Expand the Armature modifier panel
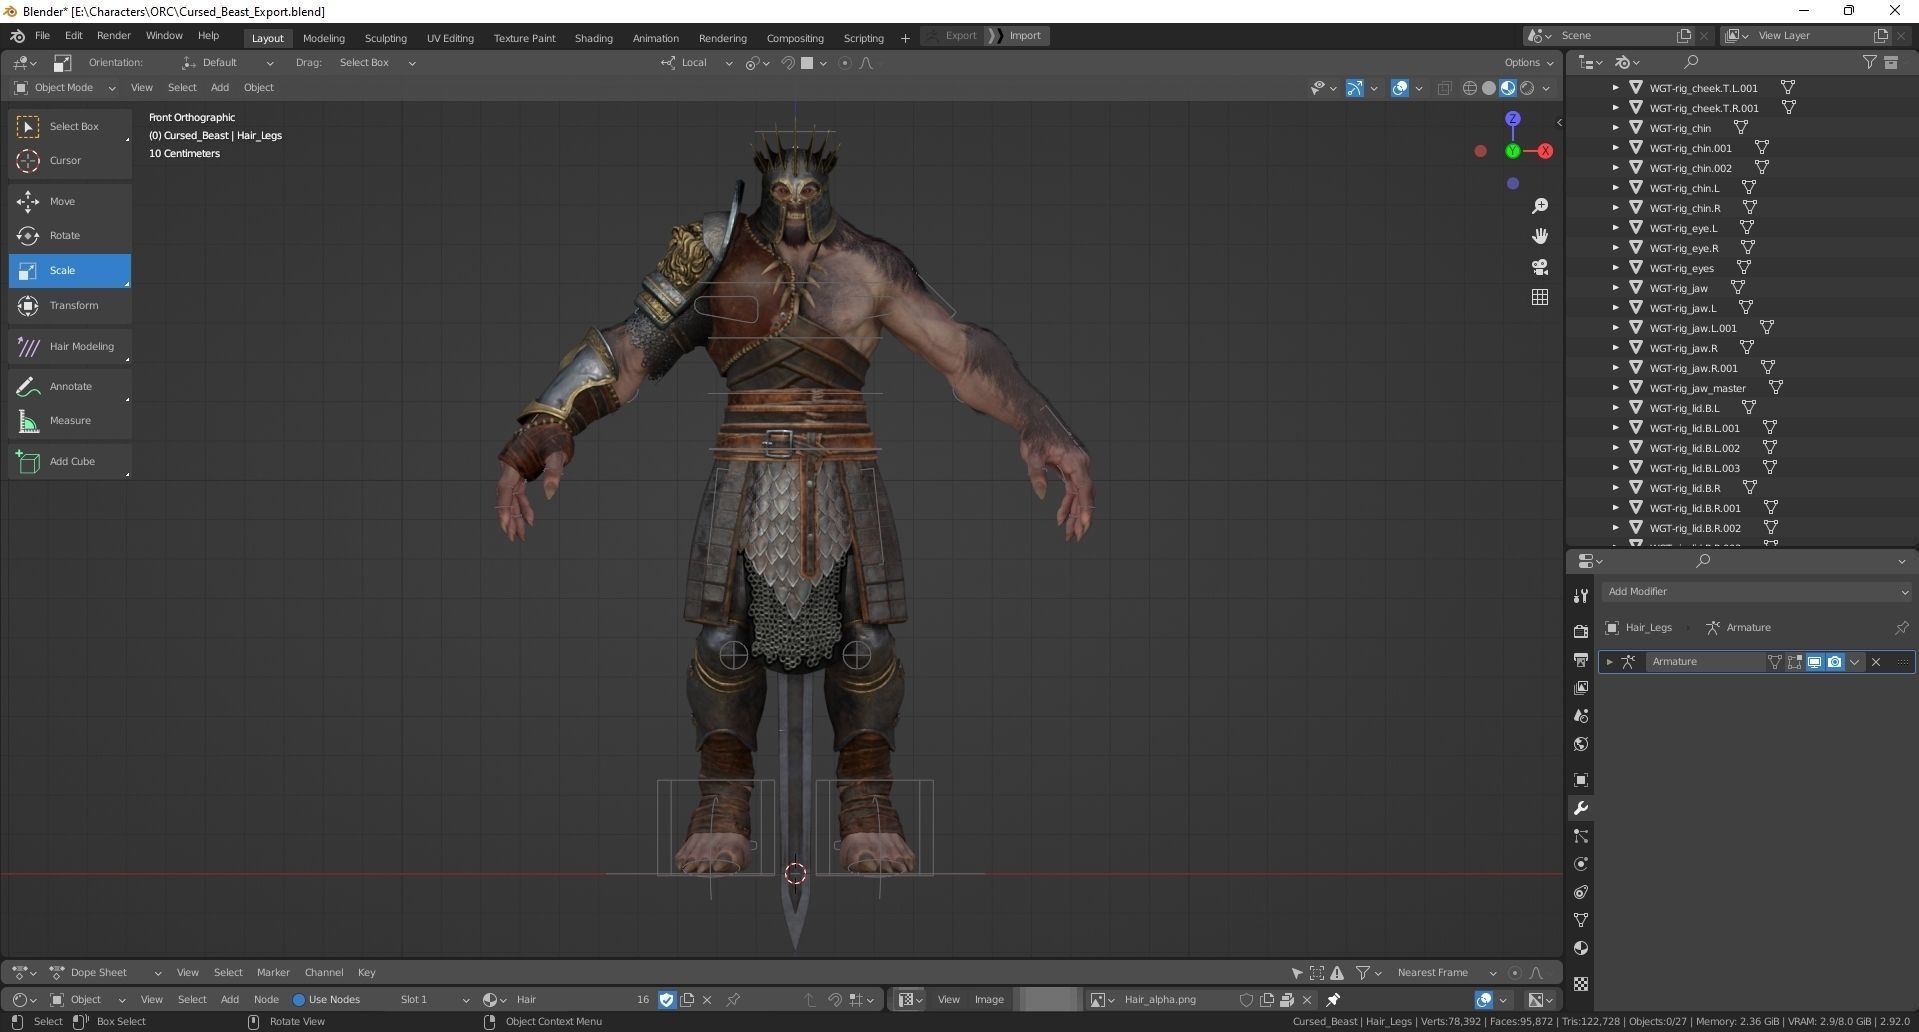The image size is (1919, 1032). [x=1609, y=662]
